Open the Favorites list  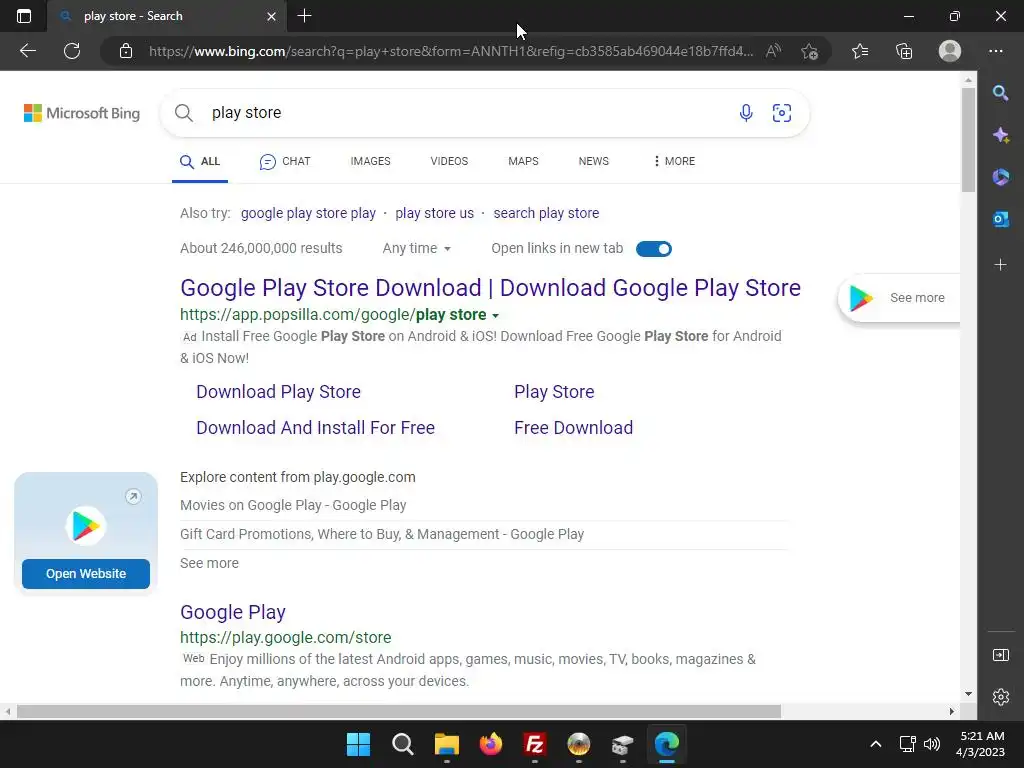point(860,51)
